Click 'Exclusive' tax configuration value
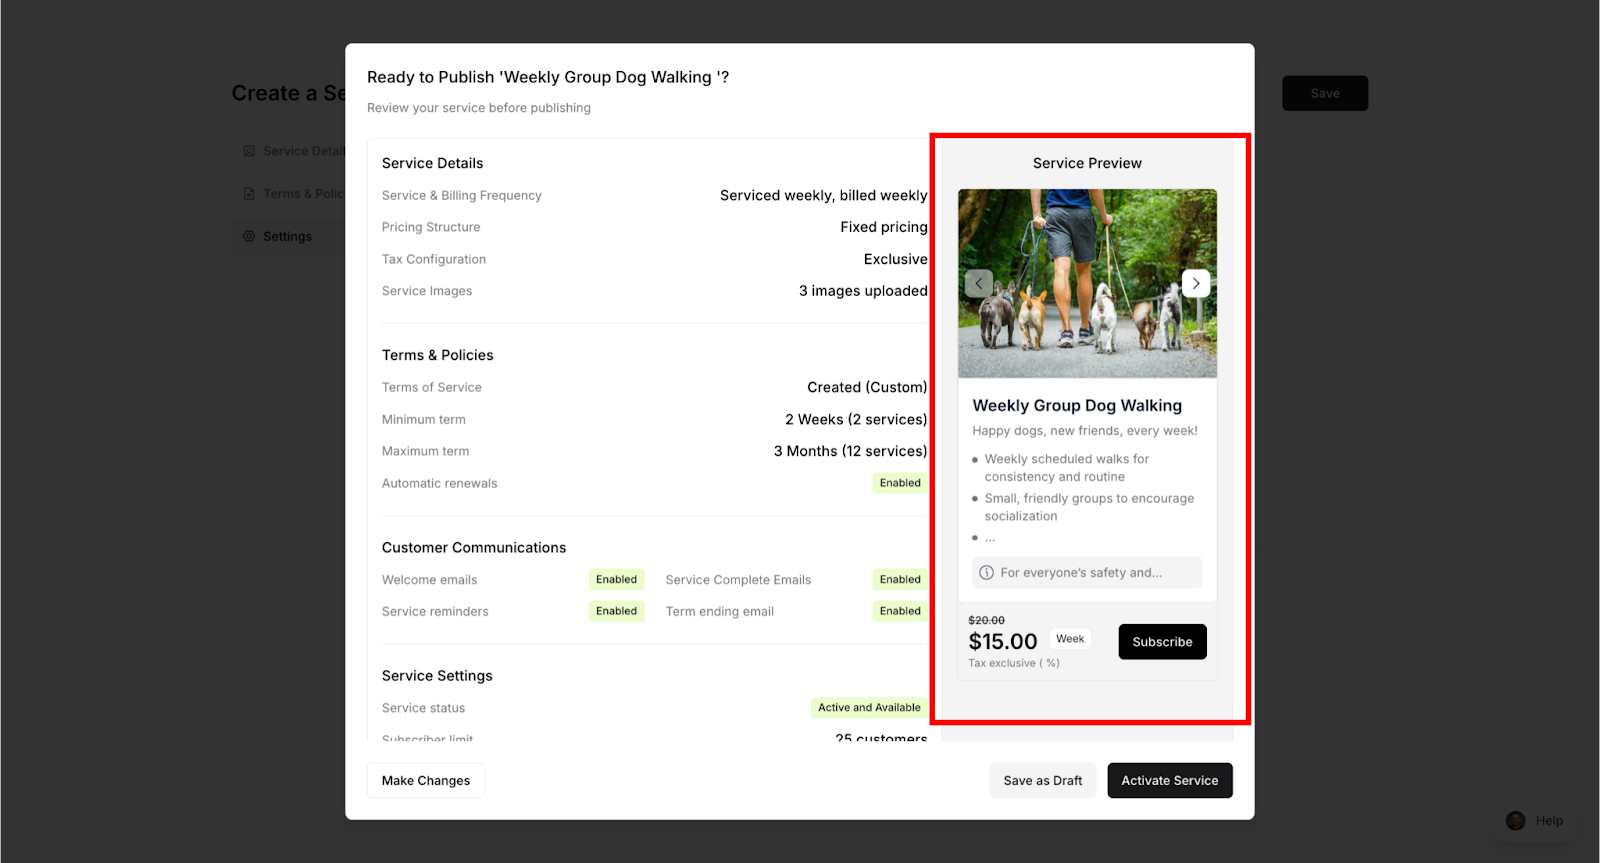1600x863 pixels. point(896,260)
